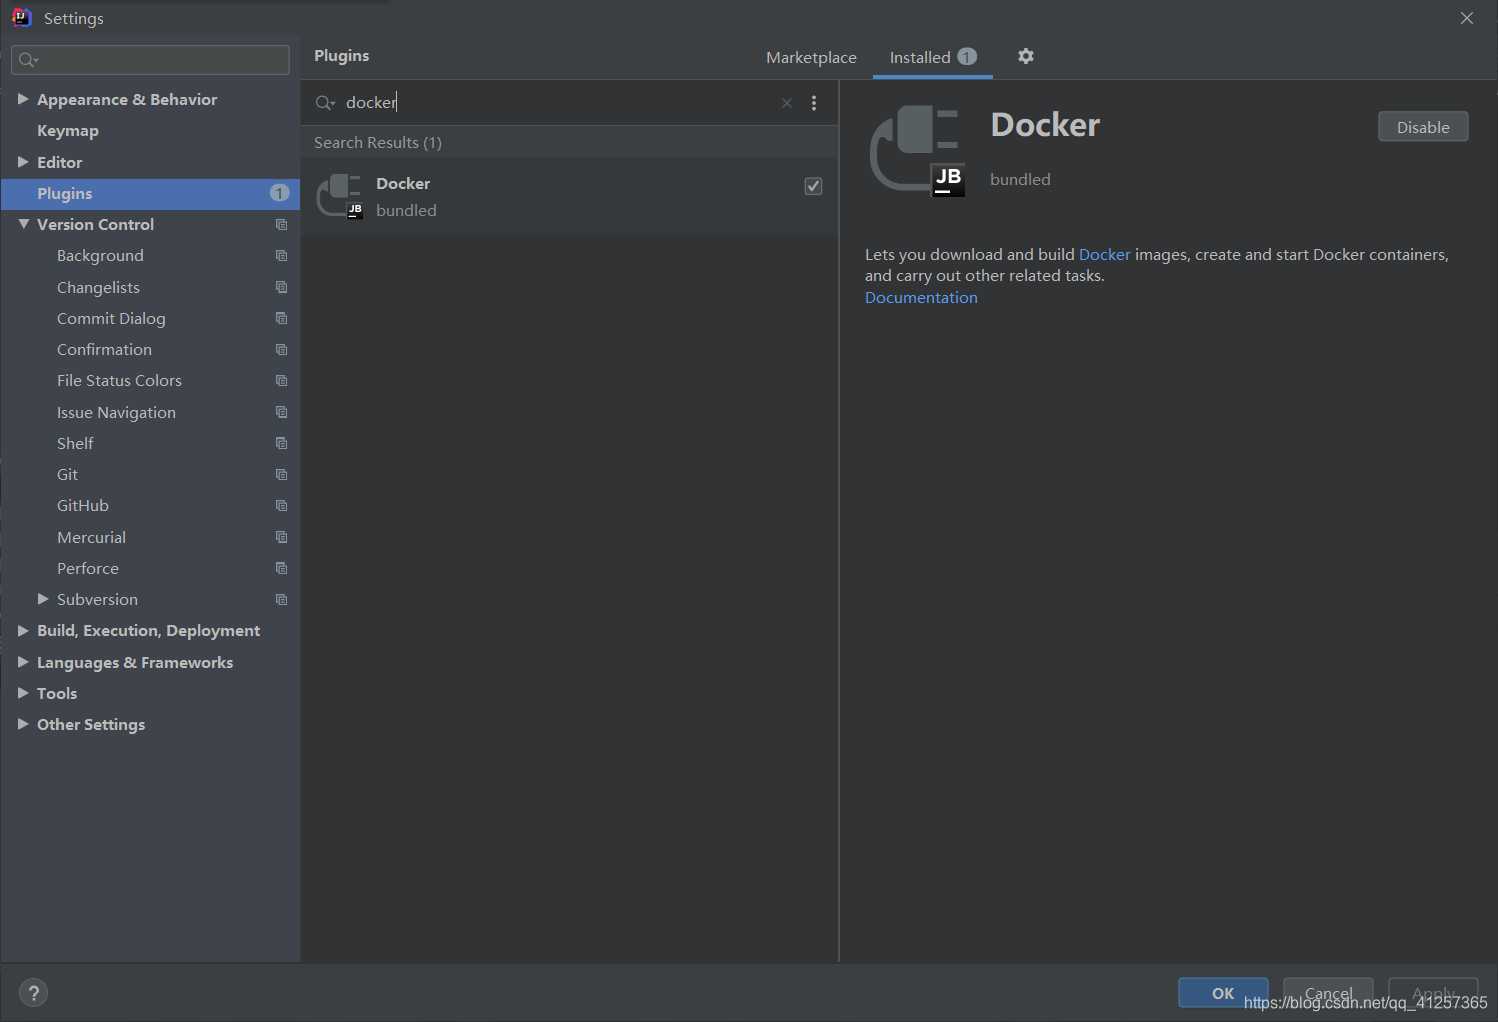
Task: Click the project-level icon beside Shelf
Action: (281, 443)
